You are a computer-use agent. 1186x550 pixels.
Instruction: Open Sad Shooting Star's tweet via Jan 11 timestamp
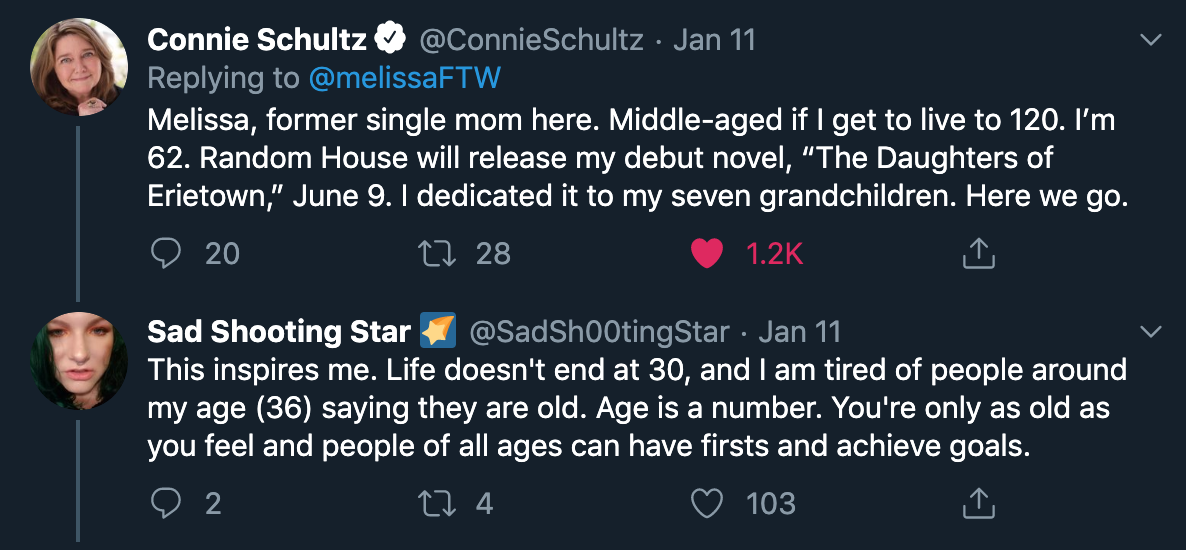(800, 331)
